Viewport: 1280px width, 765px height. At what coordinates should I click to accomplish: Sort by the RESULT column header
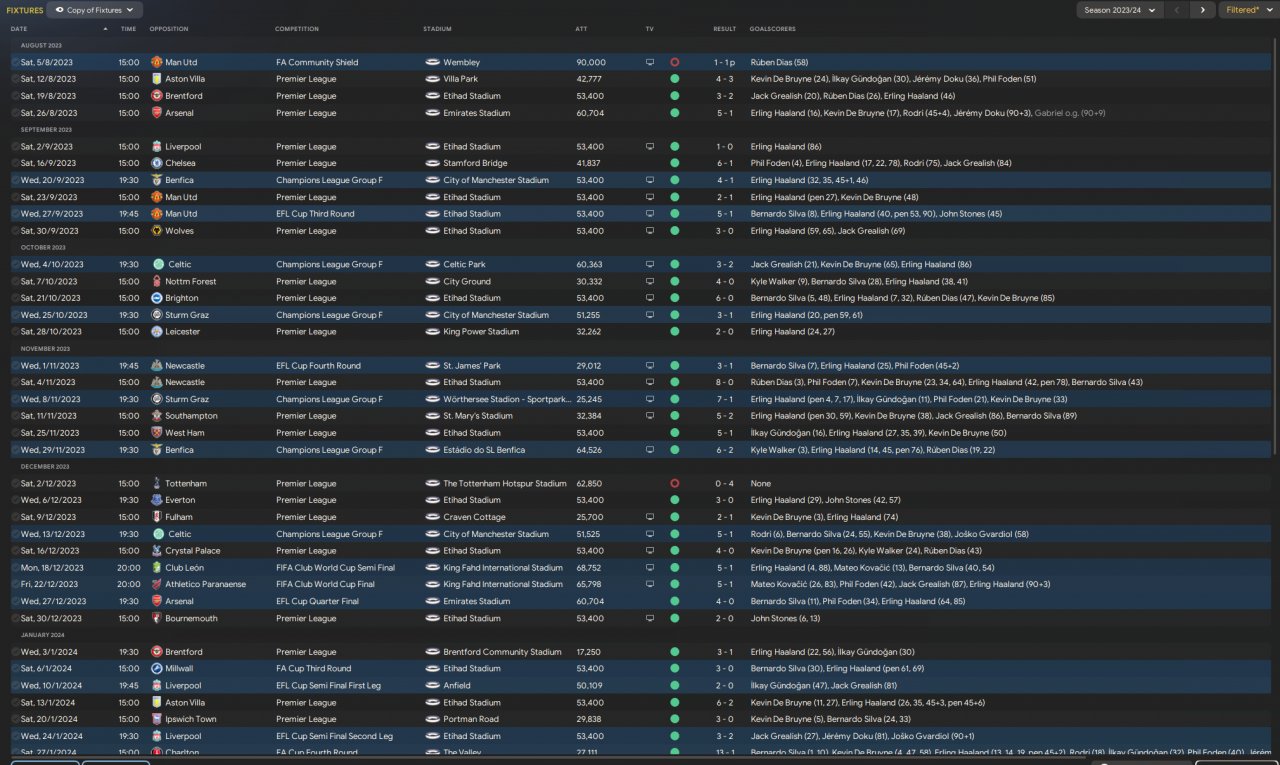tap(725, 29)
